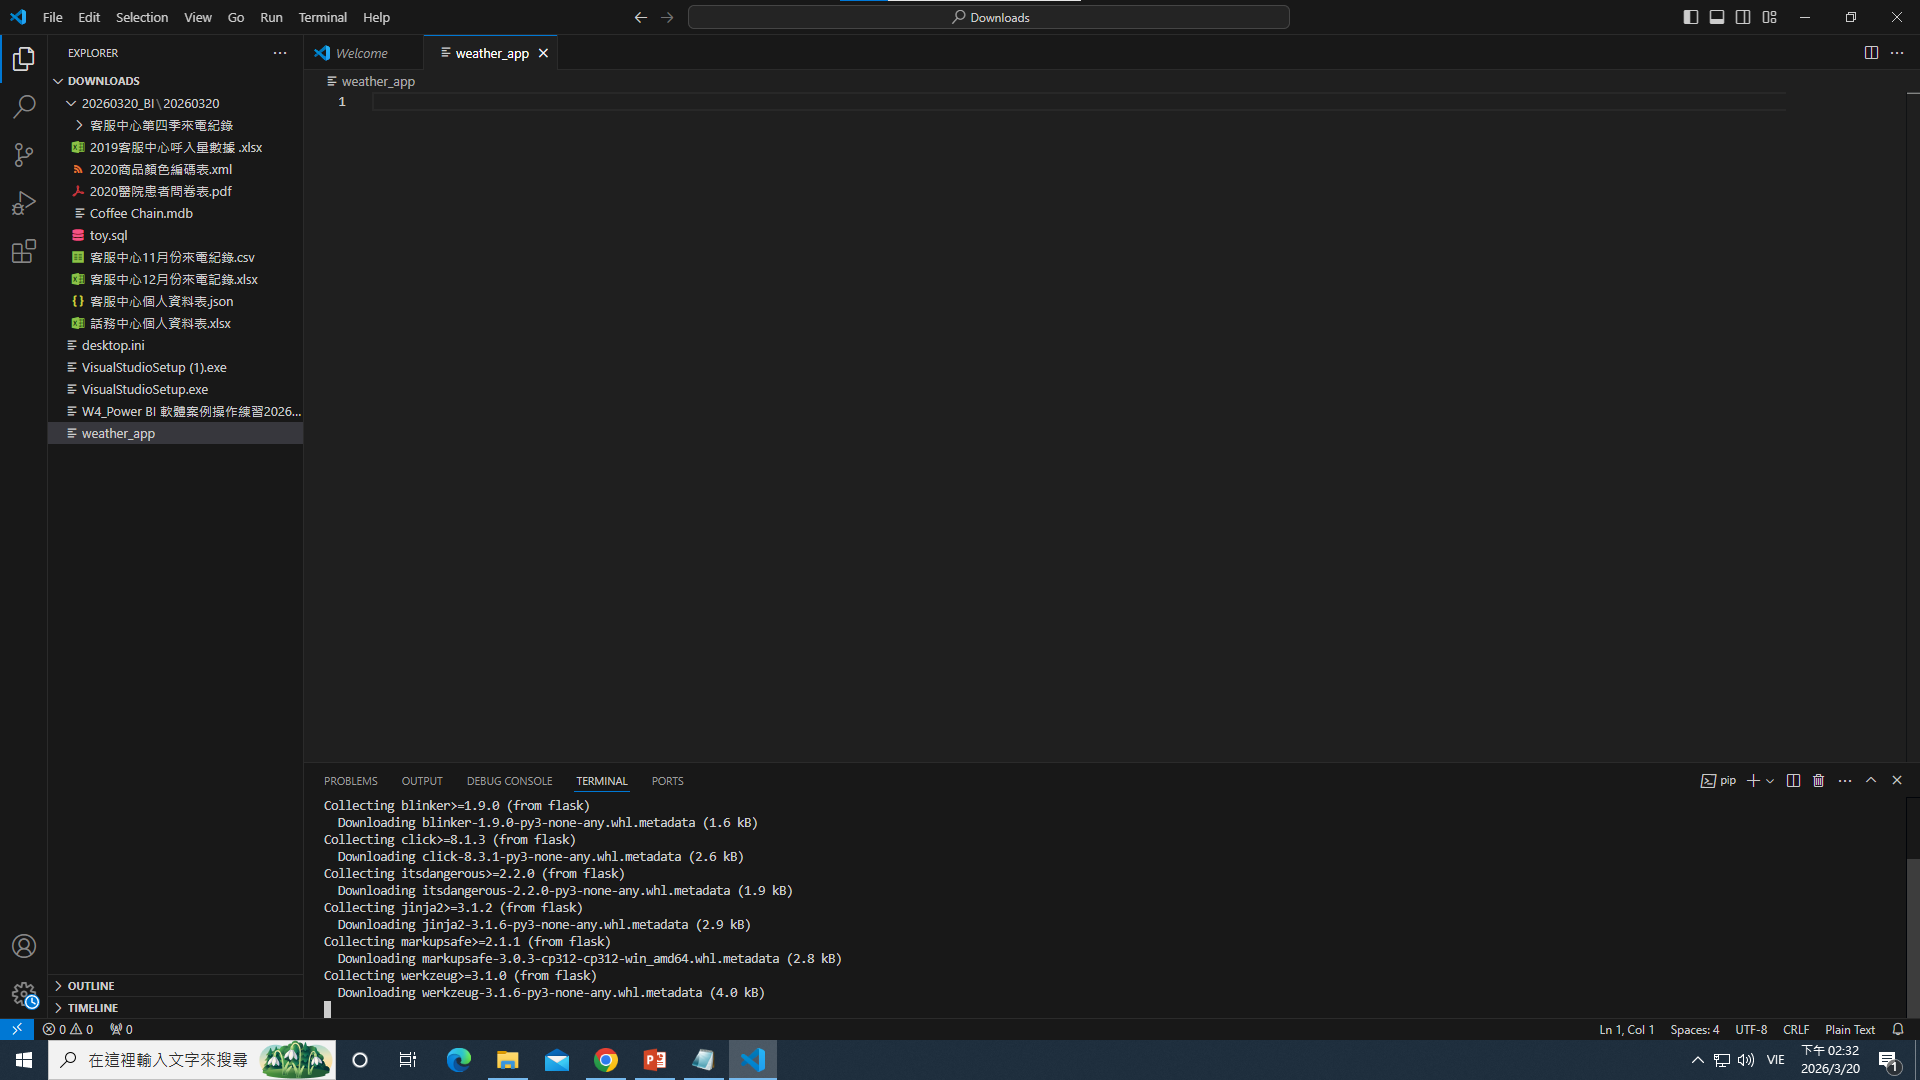Screen dimensions: 1920x1080
Task: Click Plain Text language mode
Action: click(1849, 1030)
